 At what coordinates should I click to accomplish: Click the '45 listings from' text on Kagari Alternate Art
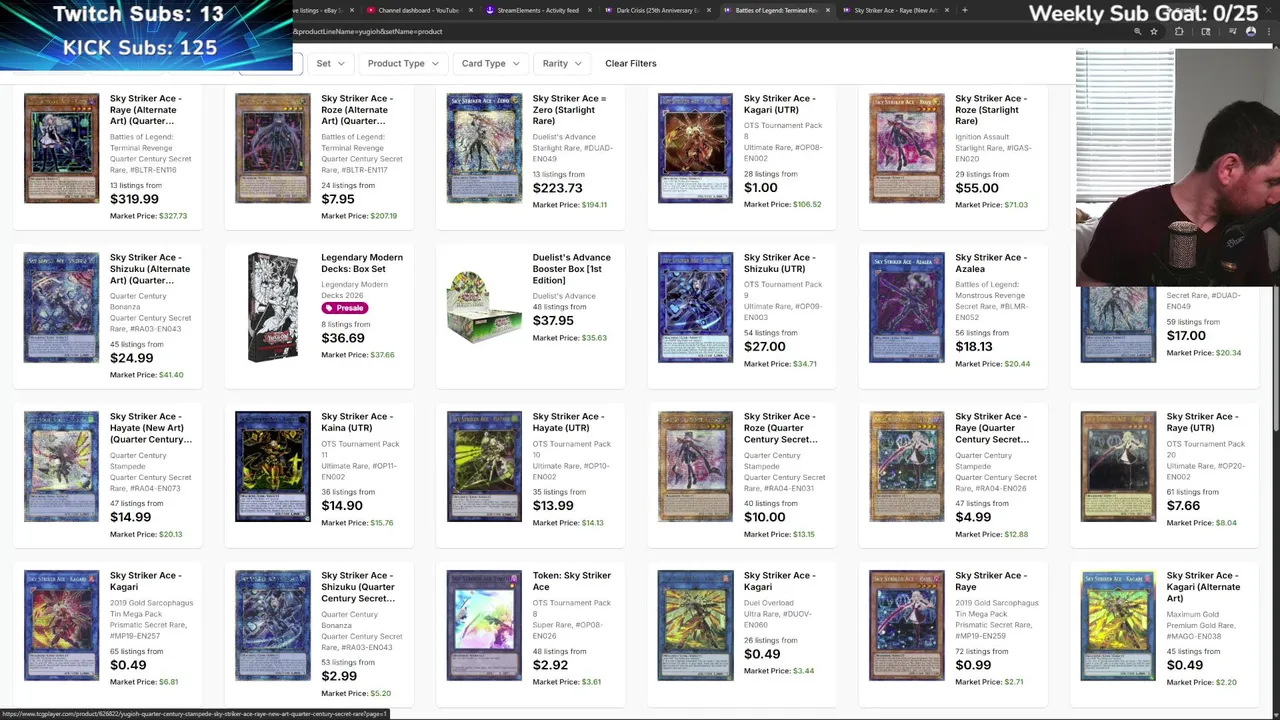pyautogui.click(x=1193, y=651)
